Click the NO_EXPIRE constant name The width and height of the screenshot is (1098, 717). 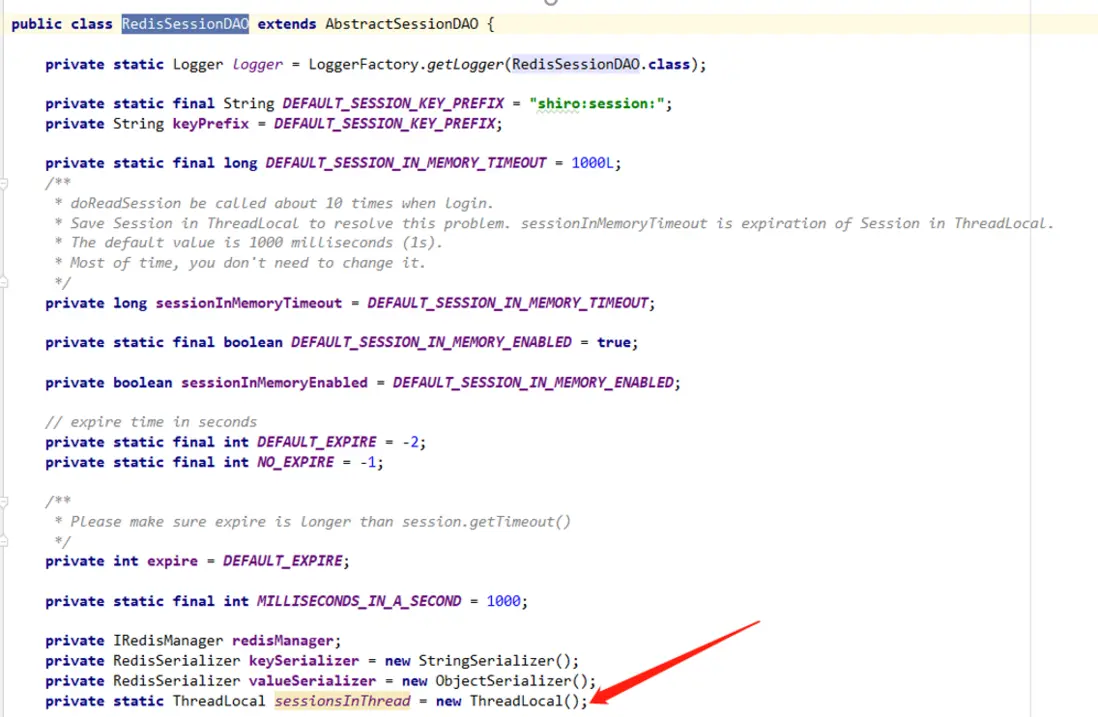295,463
